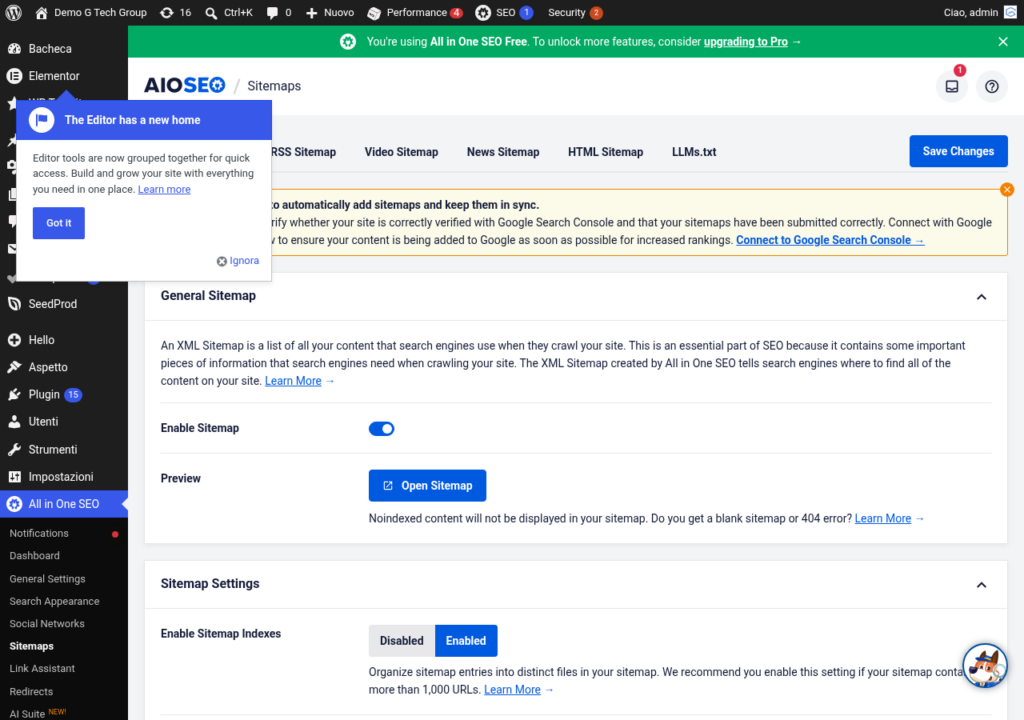Toggle the Enable Sitemap switch

[x=381, y=429]
